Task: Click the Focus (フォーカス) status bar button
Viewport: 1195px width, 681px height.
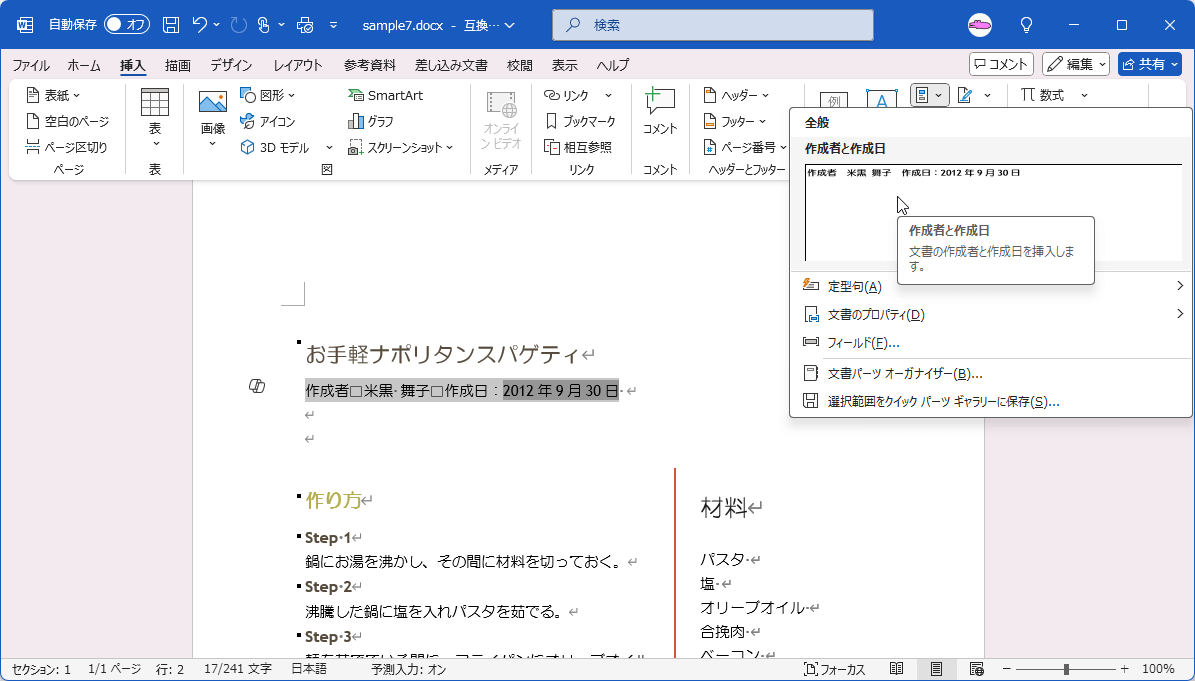Action: point(835,669)
